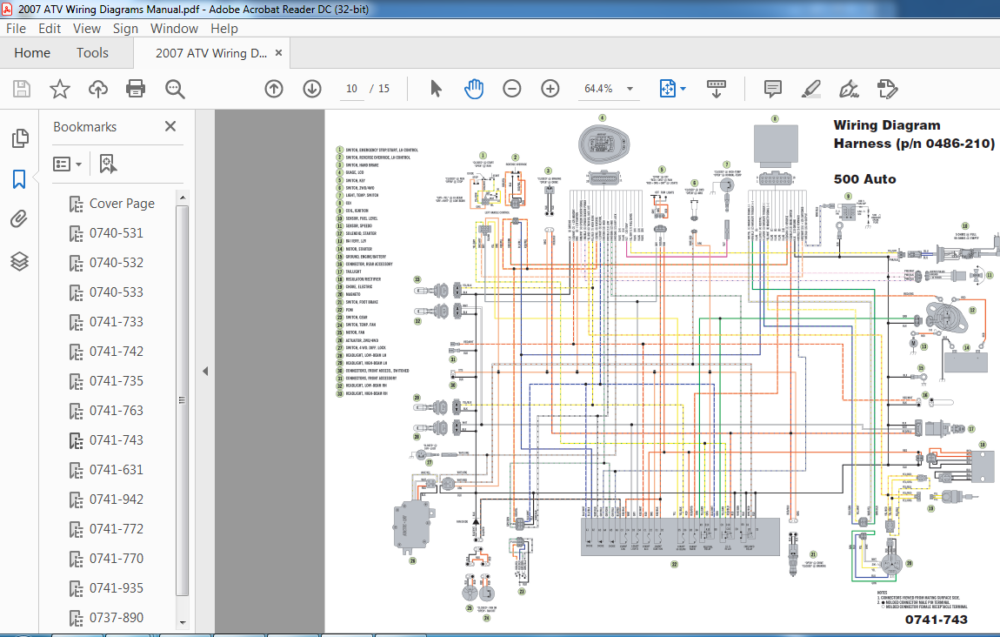Print the document with printer icon
1000x637 pixels.
tap(136, 89)
